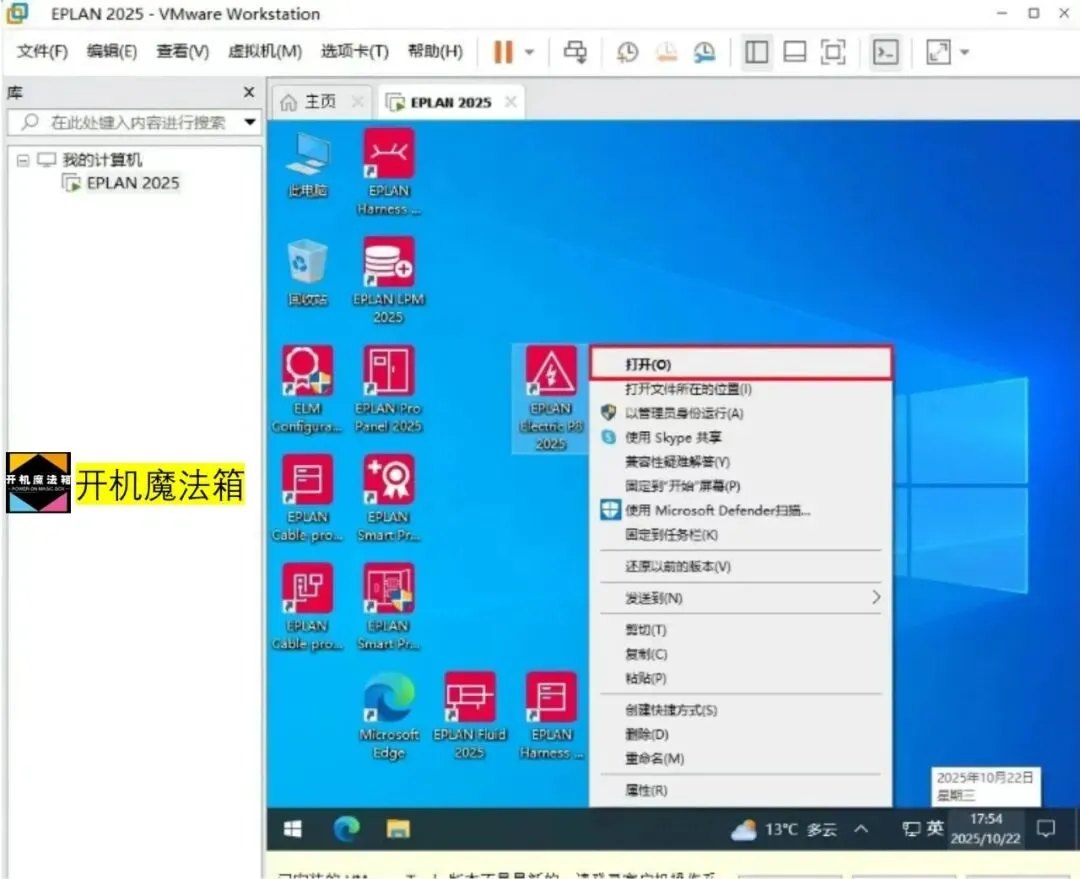Select the 回收站 recycle bin icon

307,273
